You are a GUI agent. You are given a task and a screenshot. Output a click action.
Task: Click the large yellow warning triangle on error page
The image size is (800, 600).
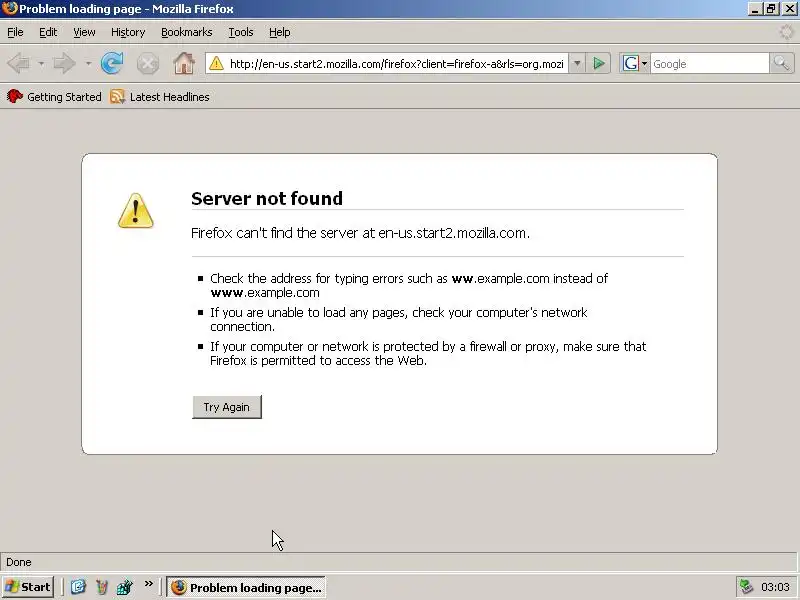tap(136, 210)
